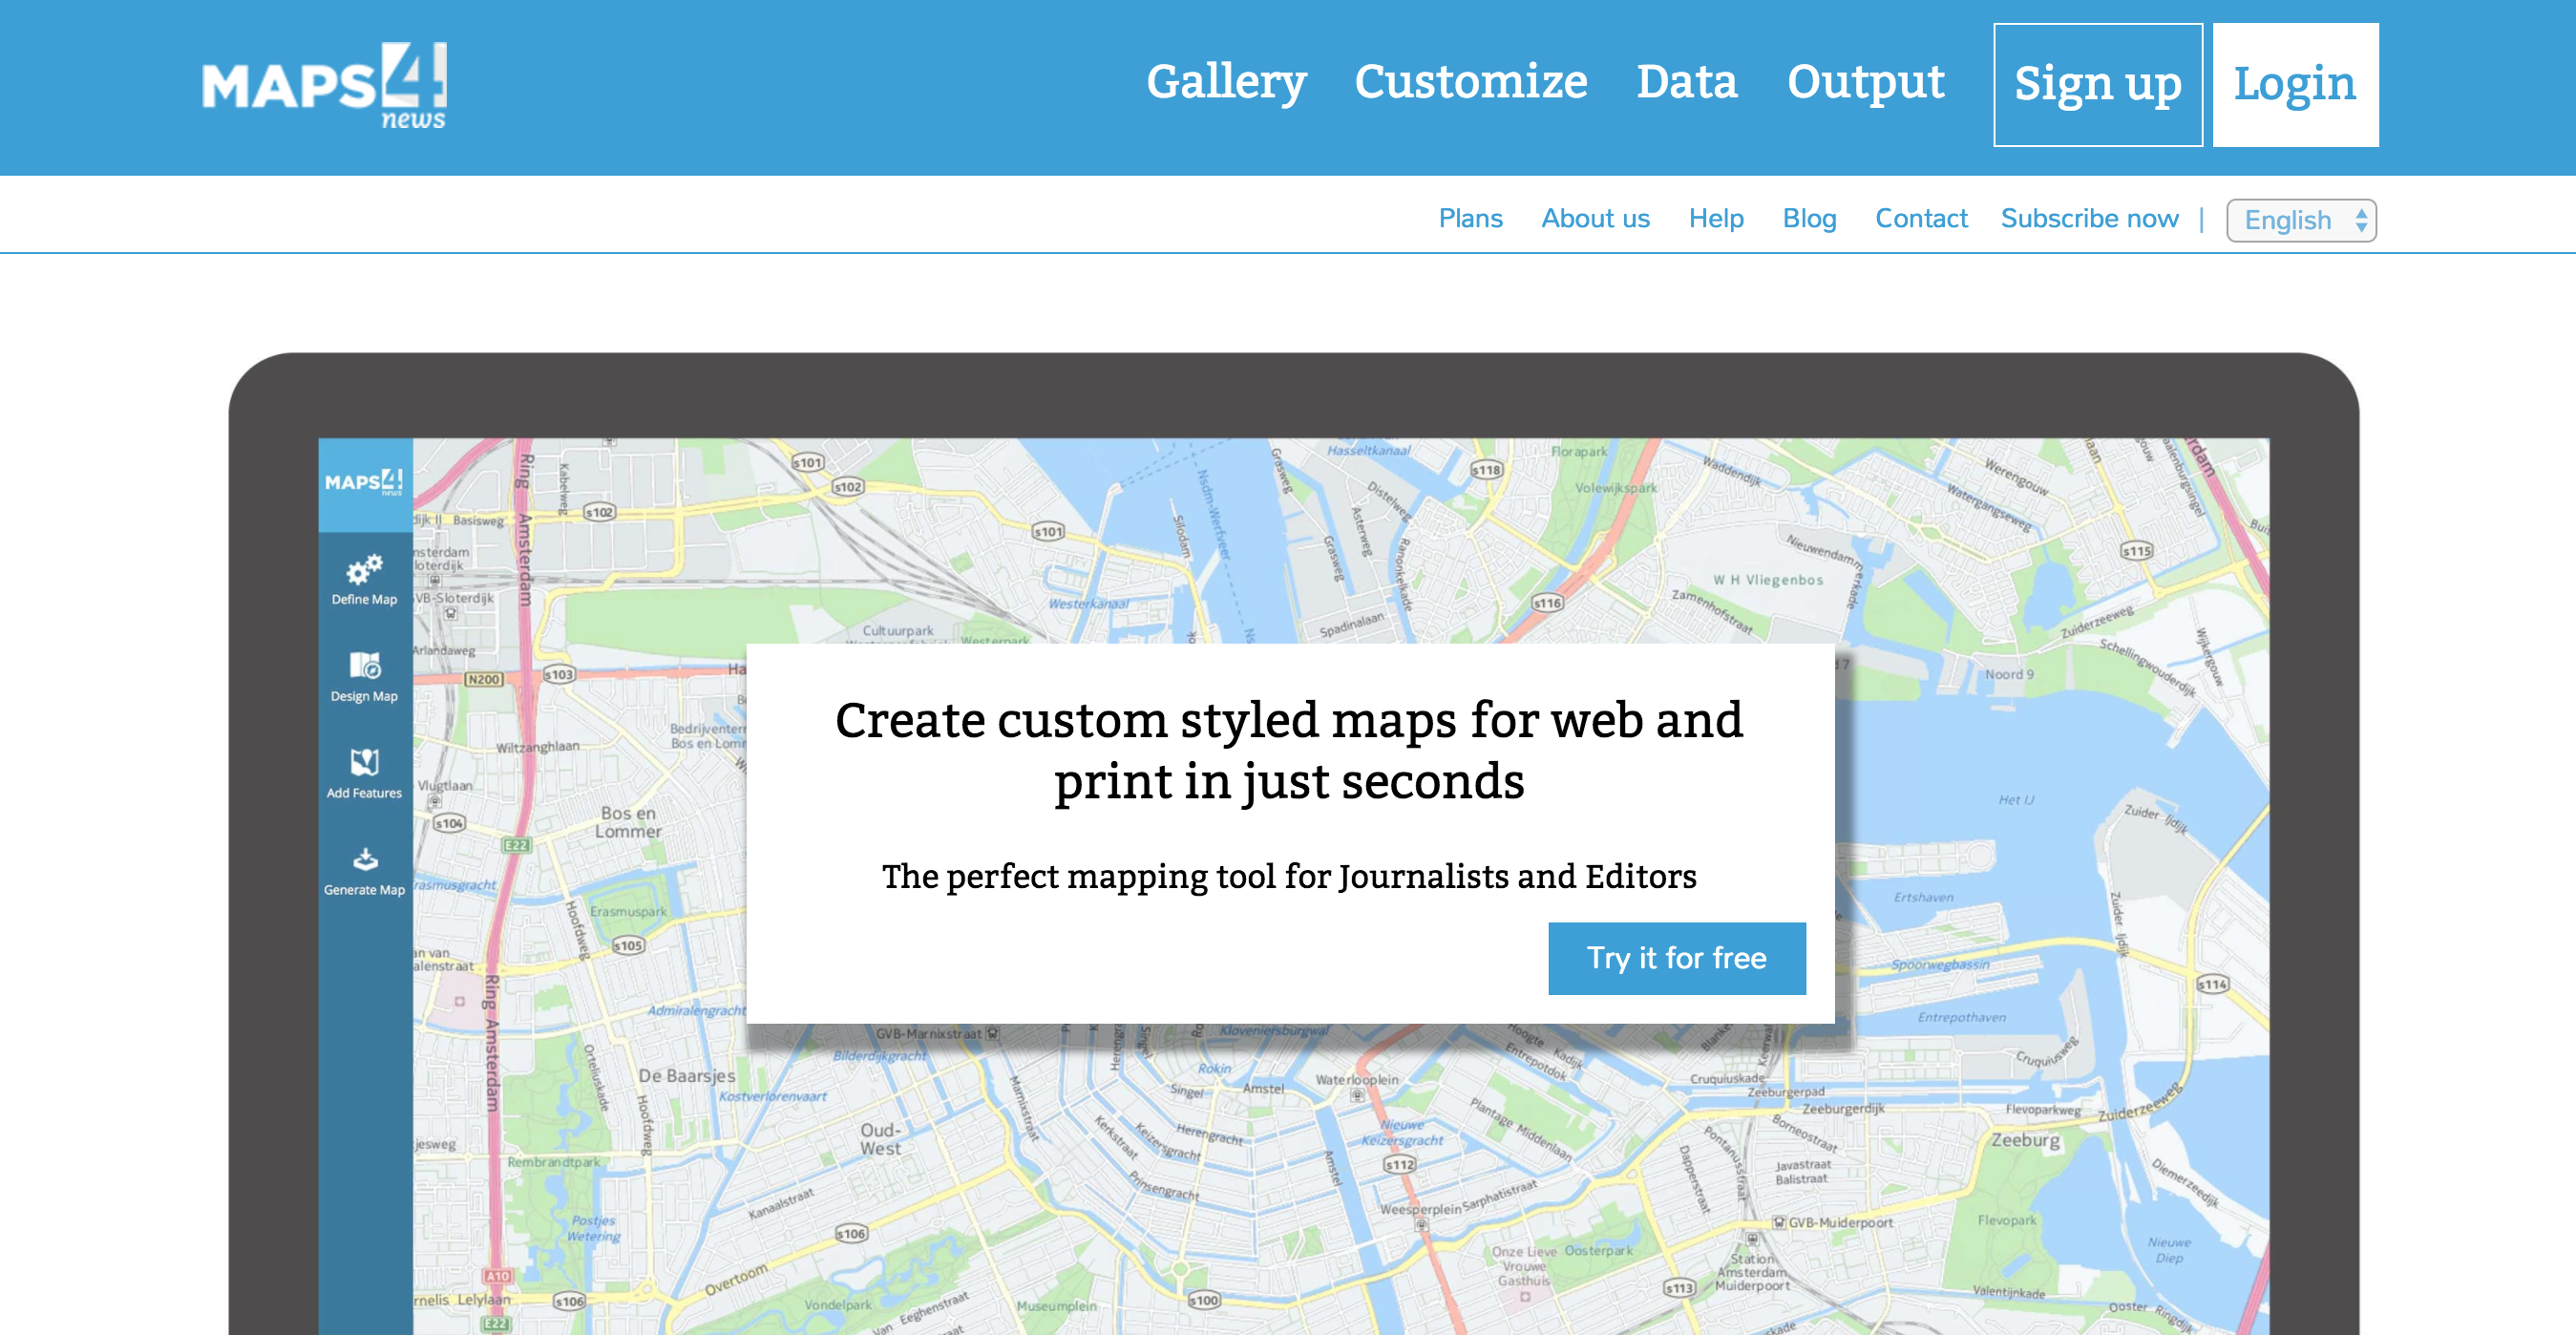Open the Contact link

(x=1920, y=218)
